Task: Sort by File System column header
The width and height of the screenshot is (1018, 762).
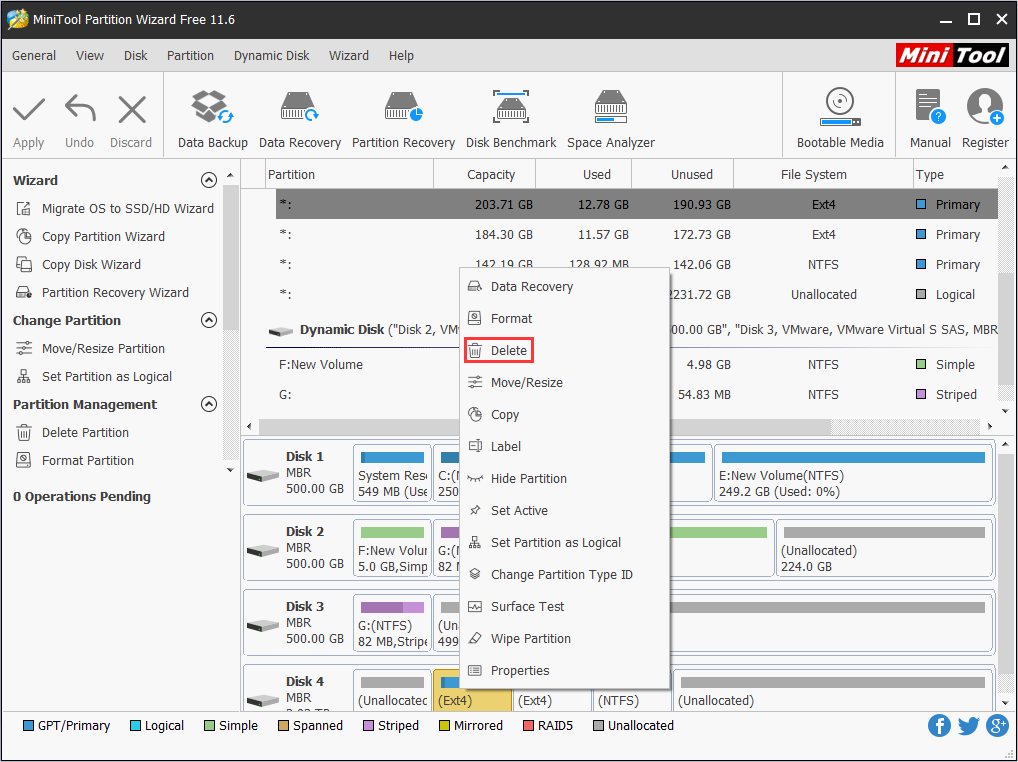Action: (x=823, y=175)
